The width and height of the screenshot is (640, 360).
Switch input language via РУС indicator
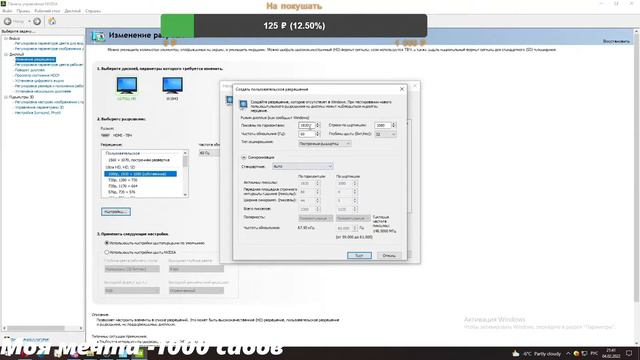click(x=594, y=353)
